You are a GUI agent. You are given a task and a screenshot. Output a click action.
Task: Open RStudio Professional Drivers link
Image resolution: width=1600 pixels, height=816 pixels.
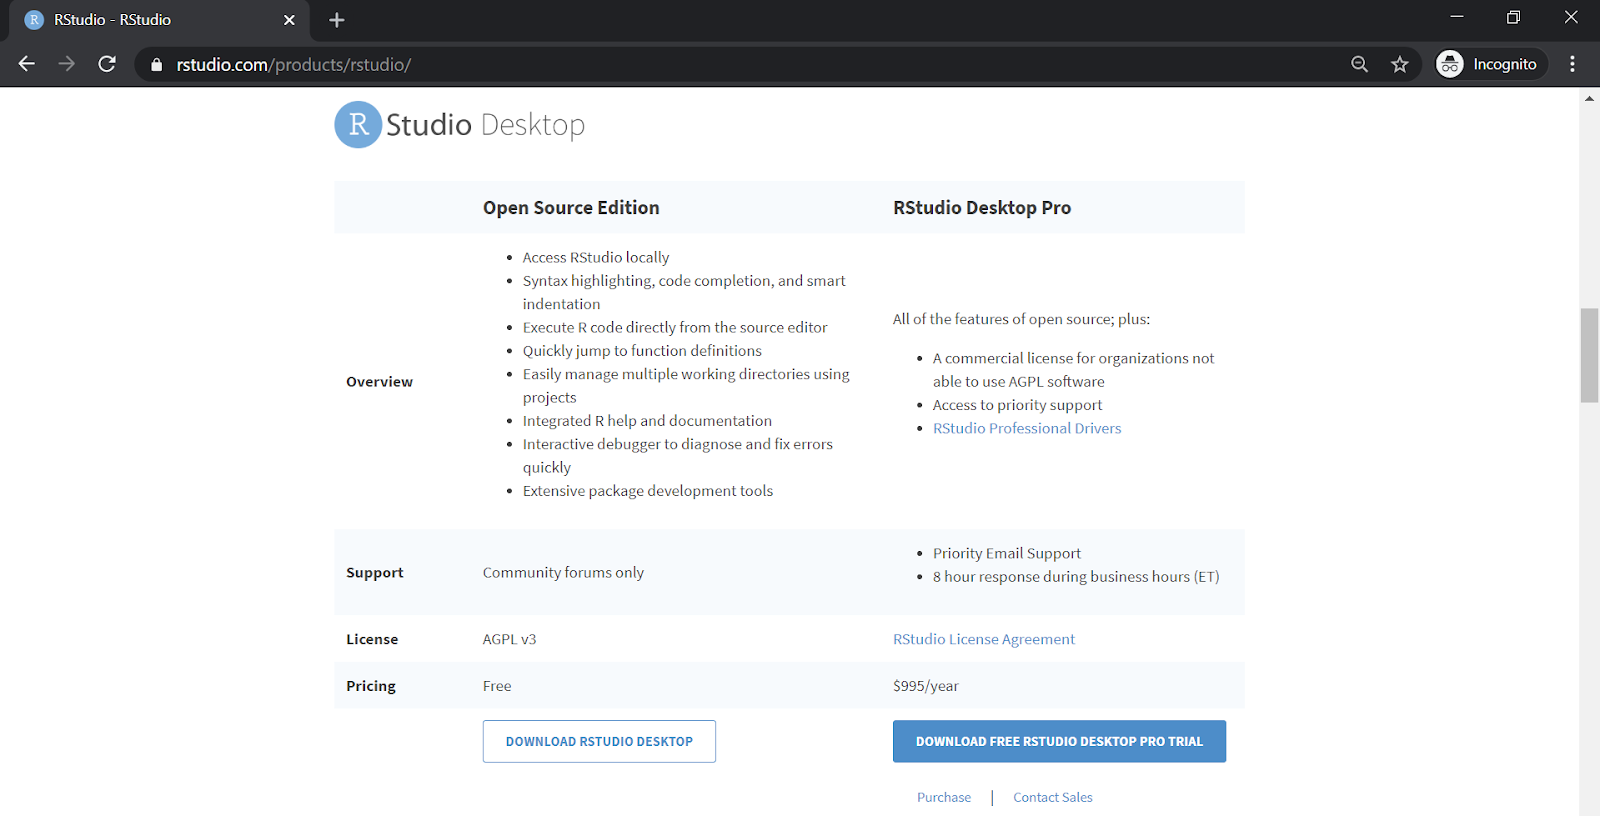point(1027,428)
